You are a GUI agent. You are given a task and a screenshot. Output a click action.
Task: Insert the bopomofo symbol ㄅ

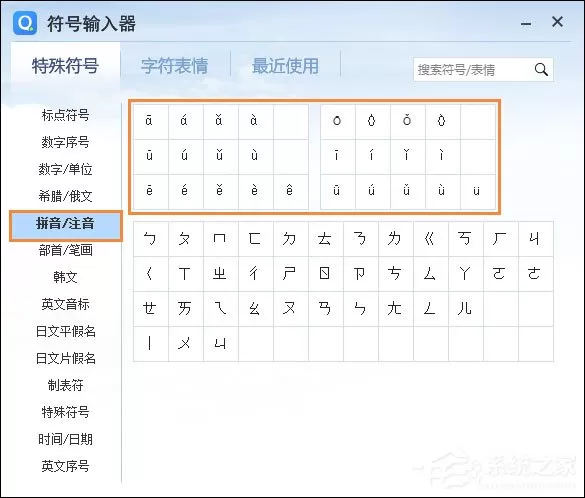(150, 238)
